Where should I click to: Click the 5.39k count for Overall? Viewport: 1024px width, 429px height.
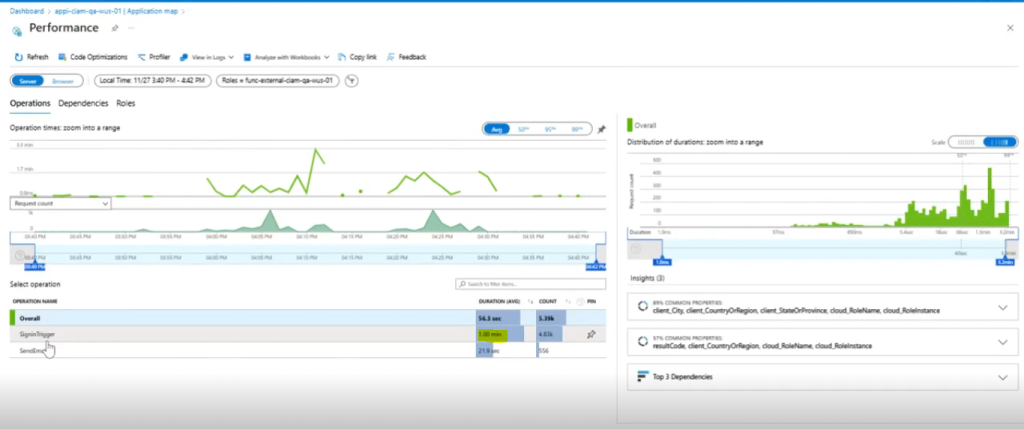(x=547, y=318)
